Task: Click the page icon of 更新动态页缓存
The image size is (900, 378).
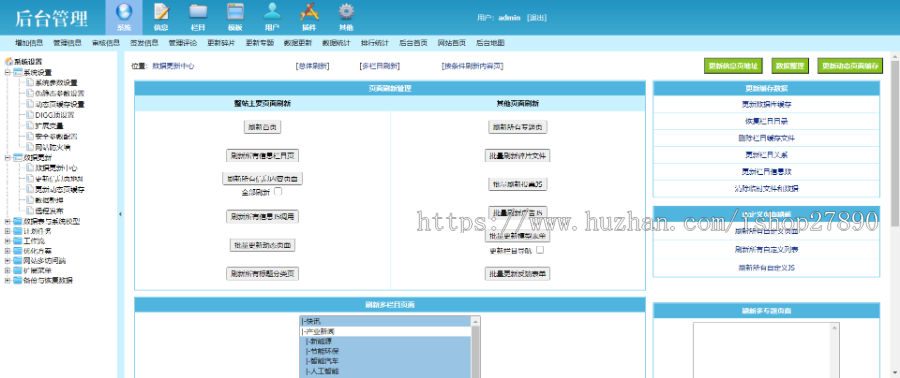Action: 30,189
